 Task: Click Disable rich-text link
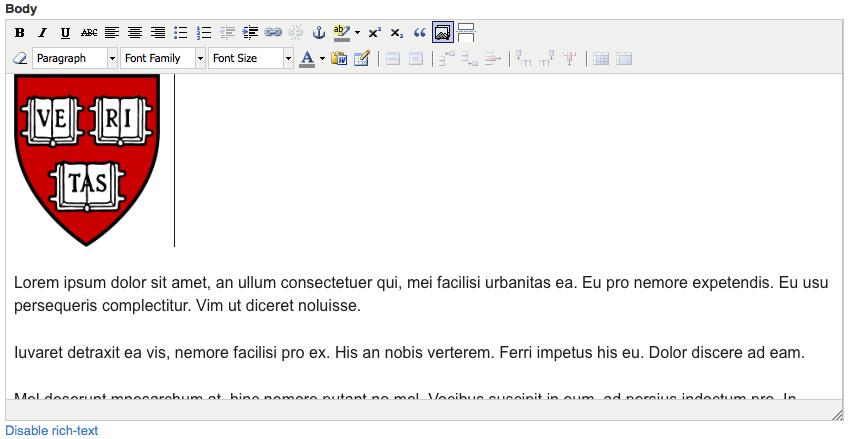coord(52,431)
